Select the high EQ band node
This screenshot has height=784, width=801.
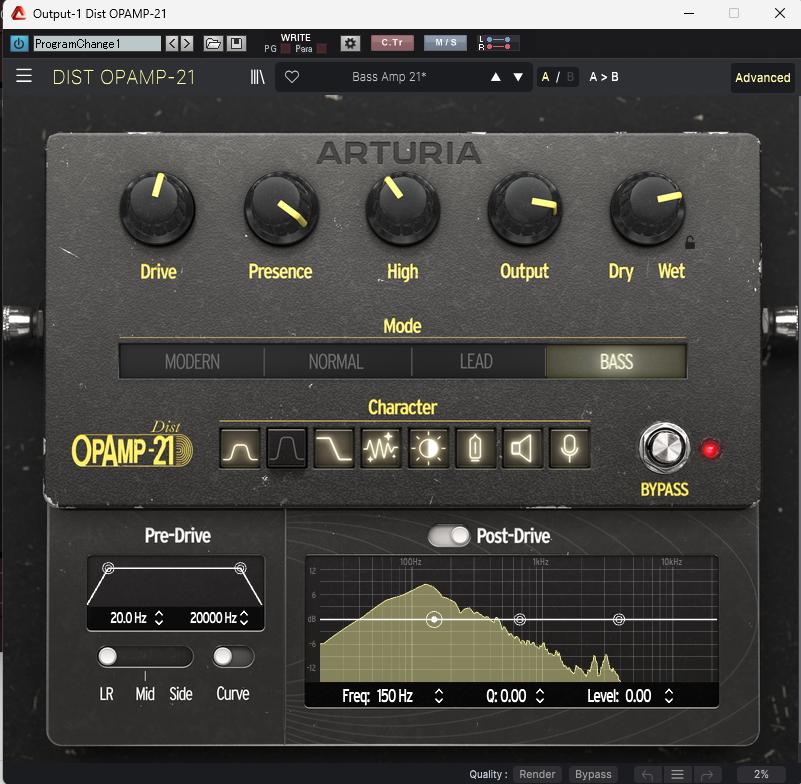(x=619, y=620)
